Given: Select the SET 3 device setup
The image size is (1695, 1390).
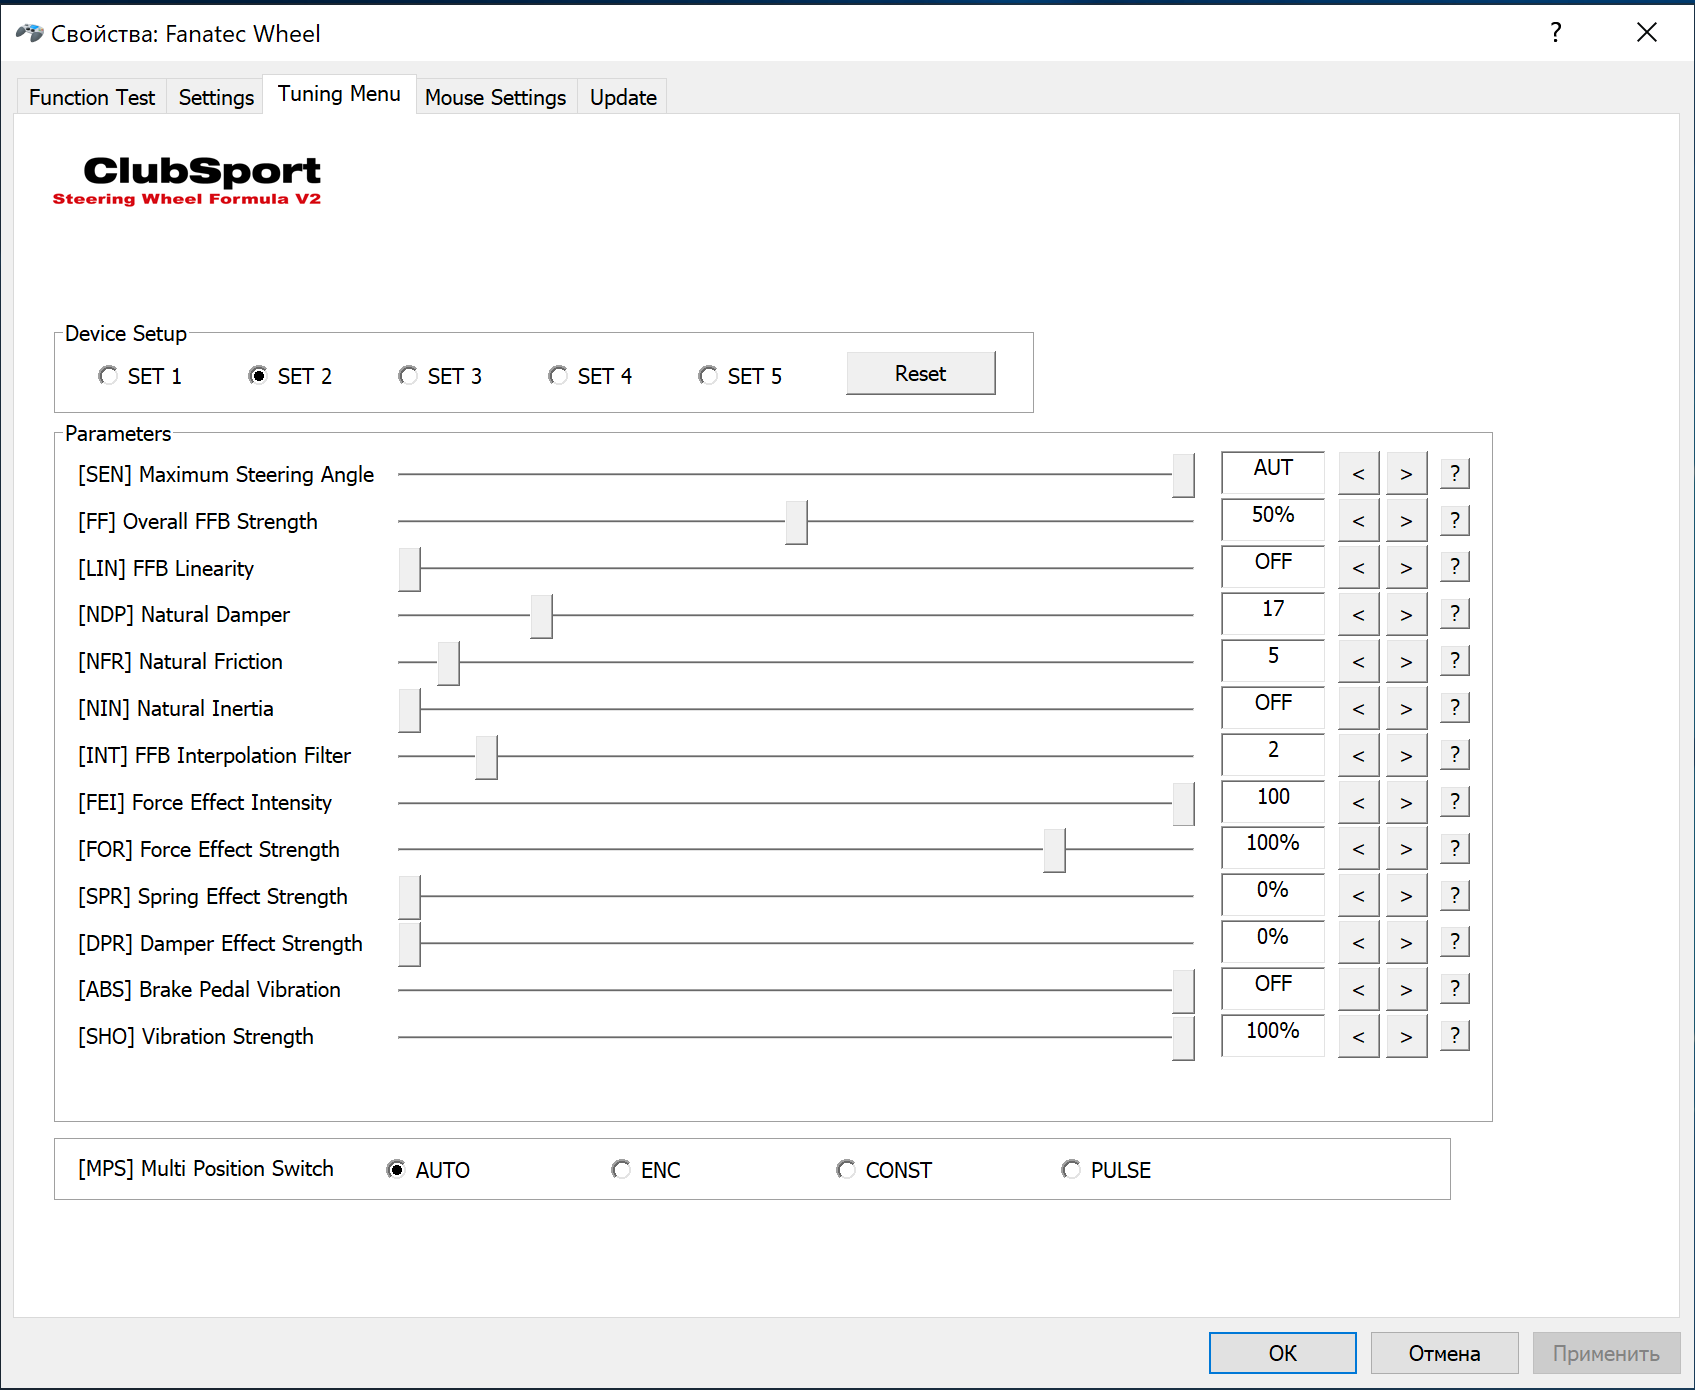Looking at the screenshot, I should tap(408, 376).
